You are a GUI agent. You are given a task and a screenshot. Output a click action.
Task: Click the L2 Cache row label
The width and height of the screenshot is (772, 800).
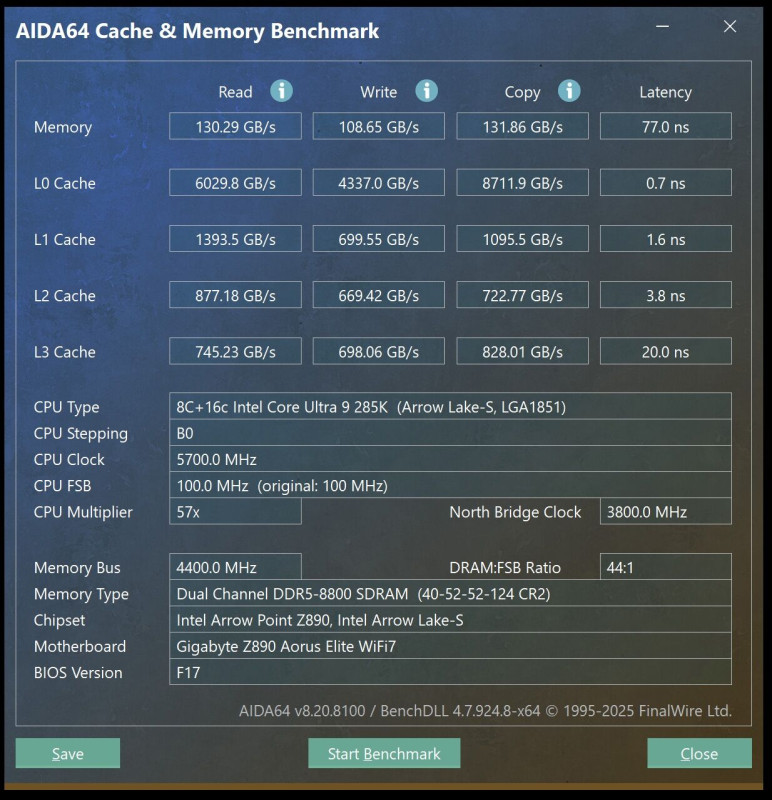(64, 295)
